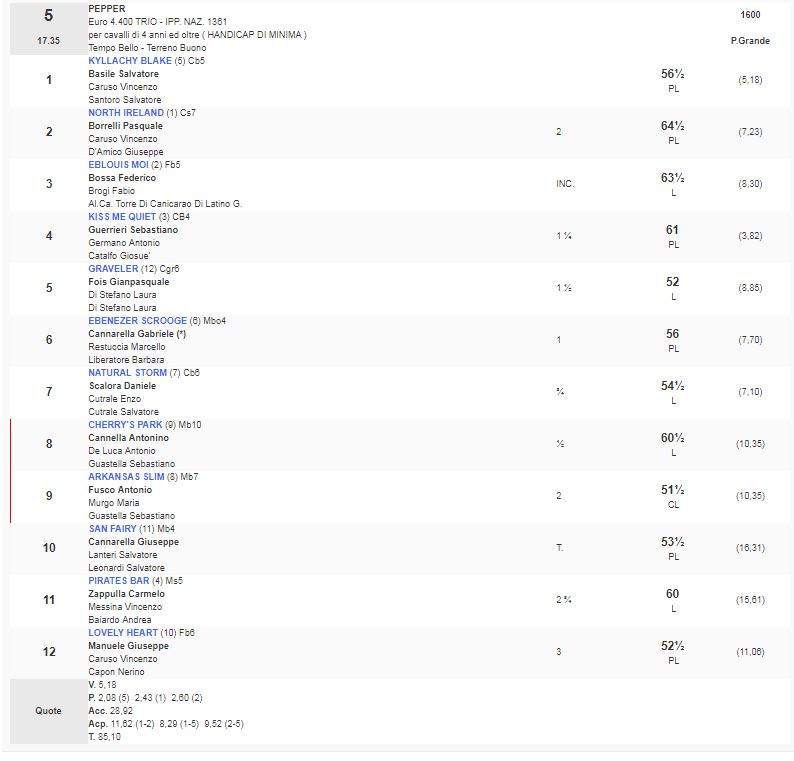This screenshot has width=794, height=761.
Task: Select the Quote label cell
Action: (48, 711)
